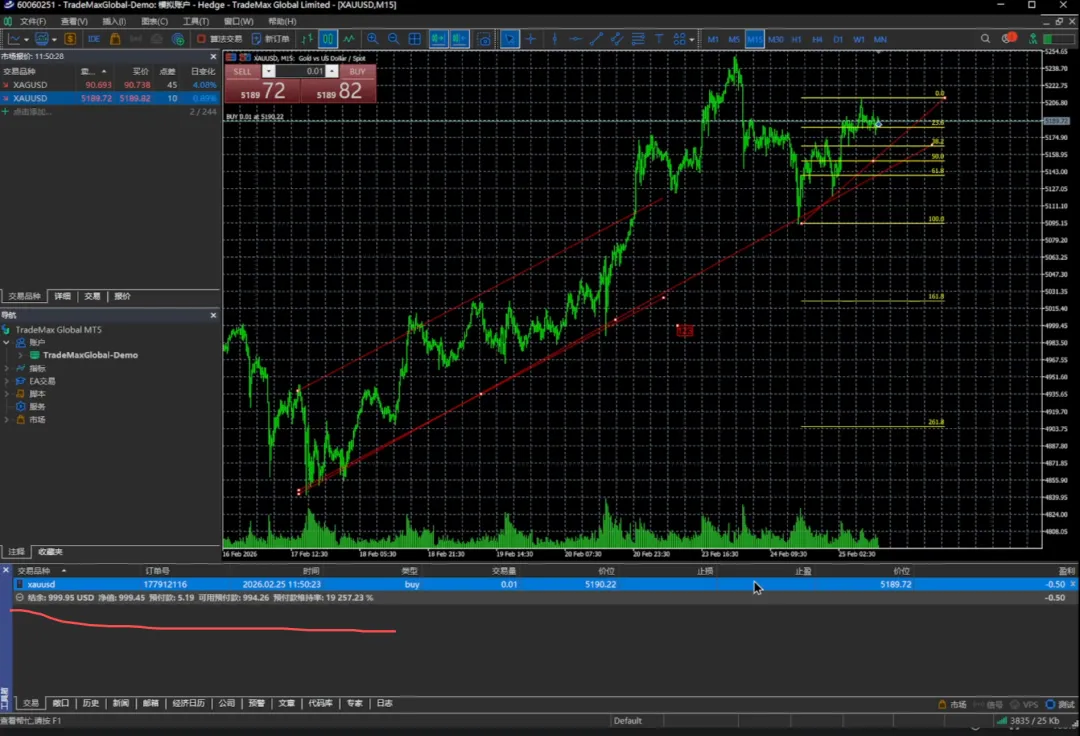Collapse the 账户 tree node
Viewport: 1080px width, 736px height.
[7, 342]
